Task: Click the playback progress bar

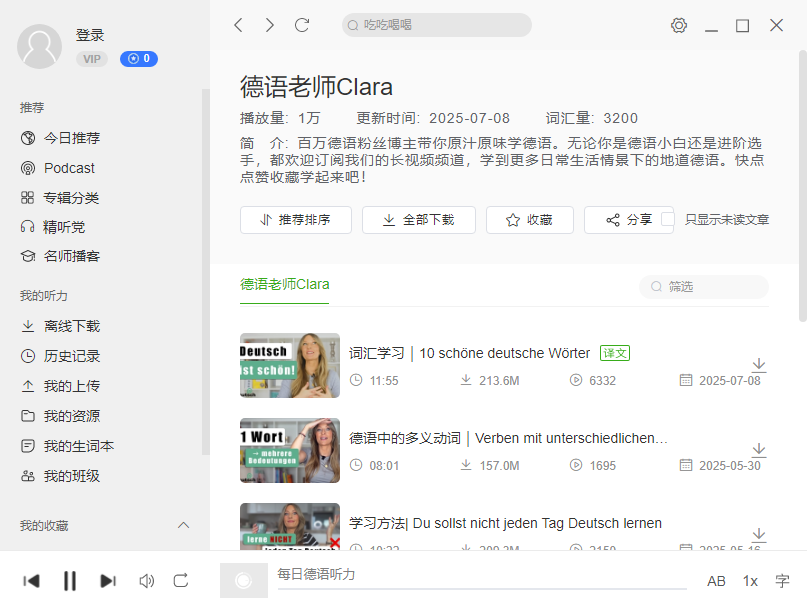Action: (x=482, y=588)
